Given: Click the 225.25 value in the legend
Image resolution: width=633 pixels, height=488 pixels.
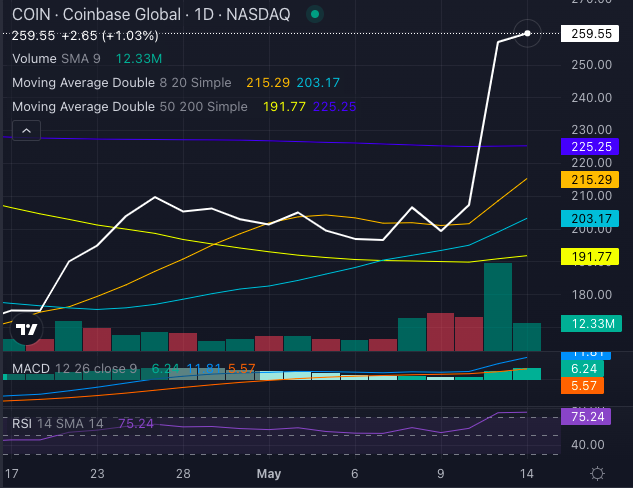Looking at the screenshot, I should click(334, 107).
